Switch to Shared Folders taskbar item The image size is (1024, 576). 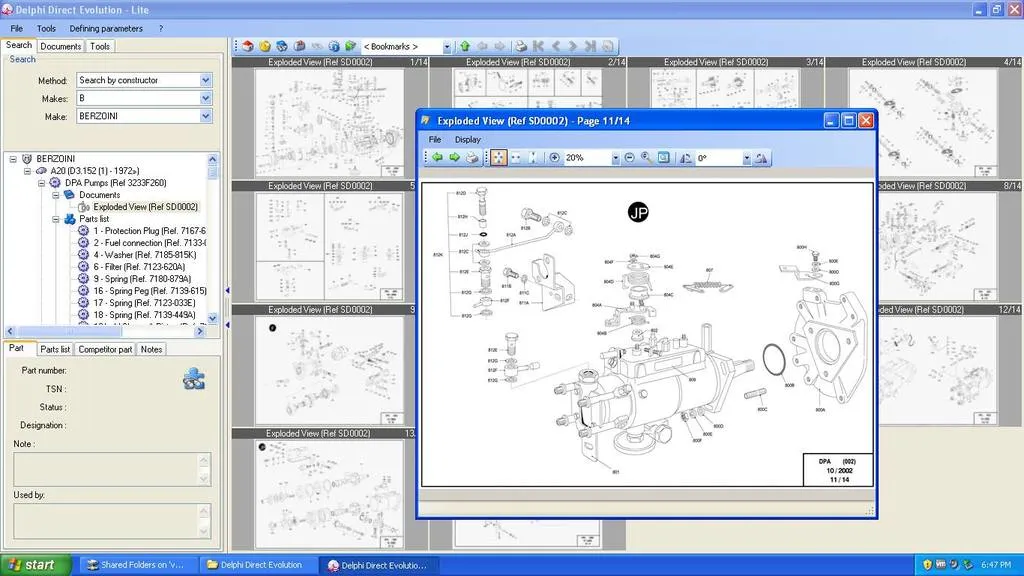(x=136, y=565)
